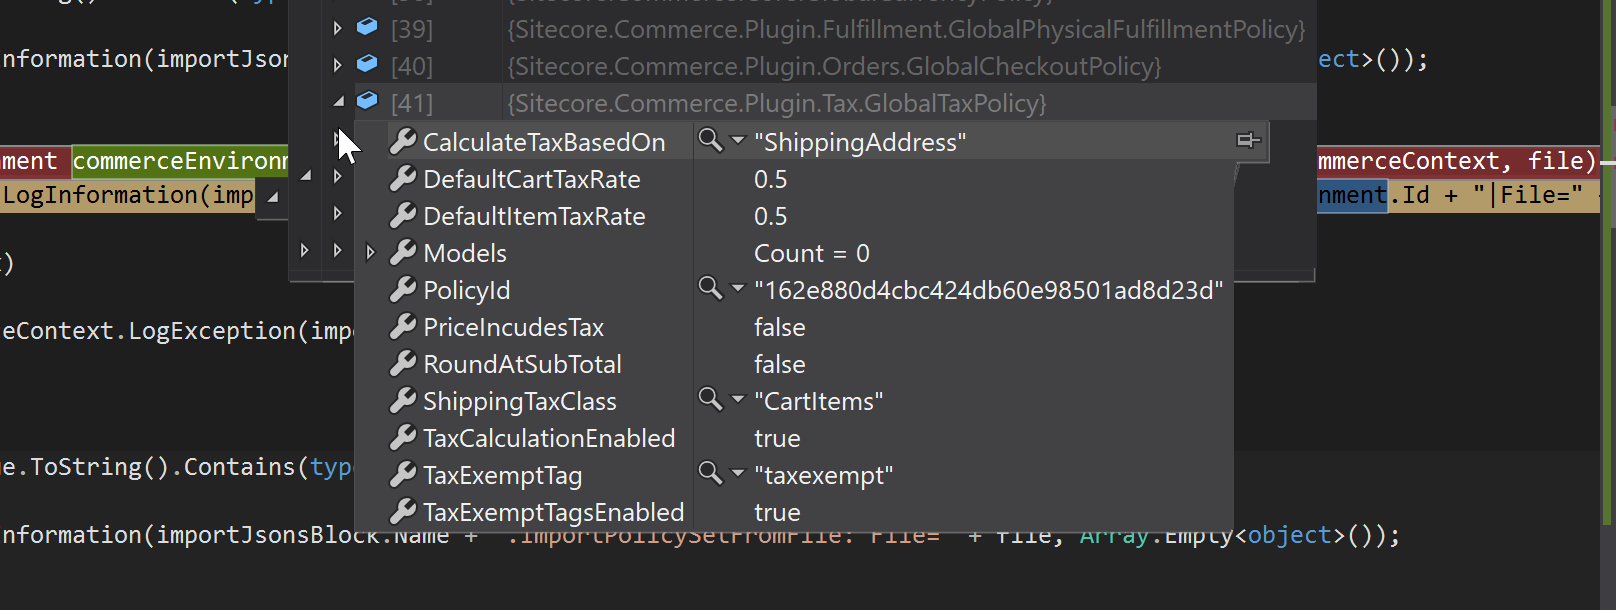Screen dimensions: 1616x610
Task: Click the wrench icon beside DefaultCartTaxRate
Action: coord(403,179)
